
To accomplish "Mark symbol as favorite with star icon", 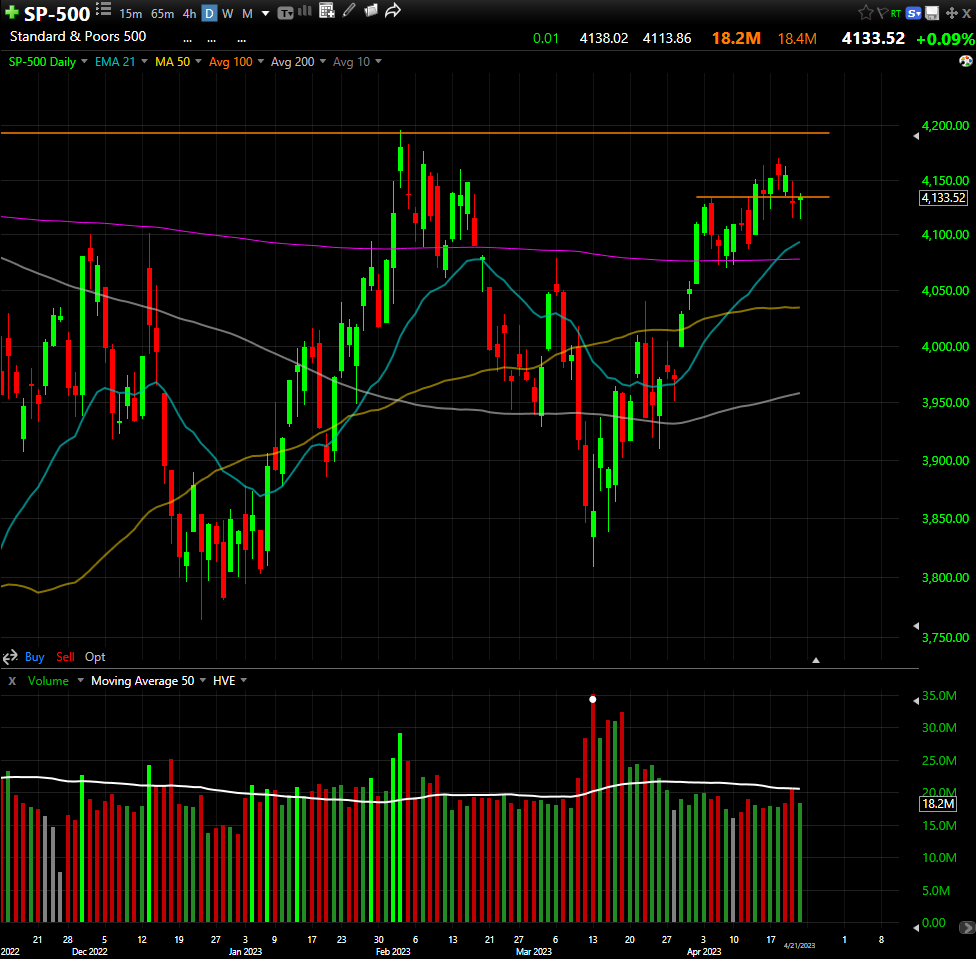I will click(865, 12).
